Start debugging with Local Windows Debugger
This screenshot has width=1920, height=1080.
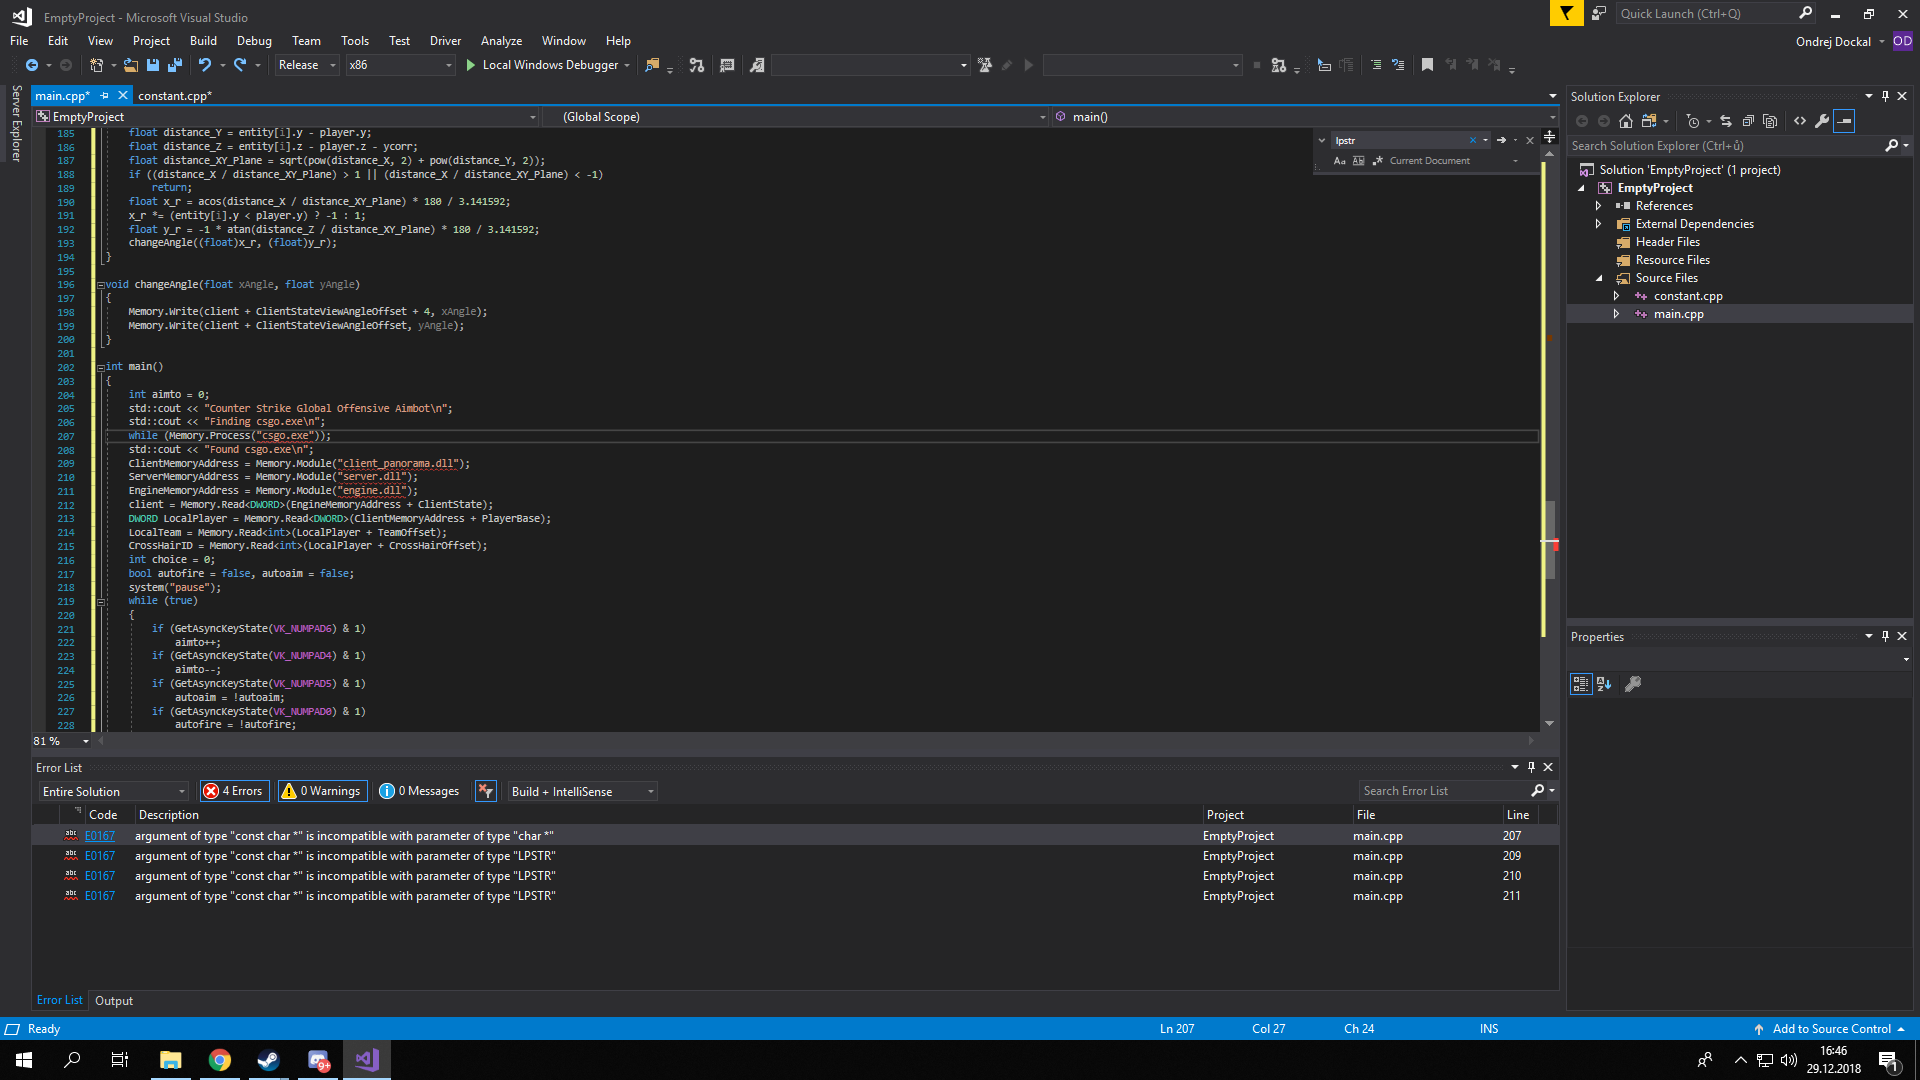(x=547, y=65)
